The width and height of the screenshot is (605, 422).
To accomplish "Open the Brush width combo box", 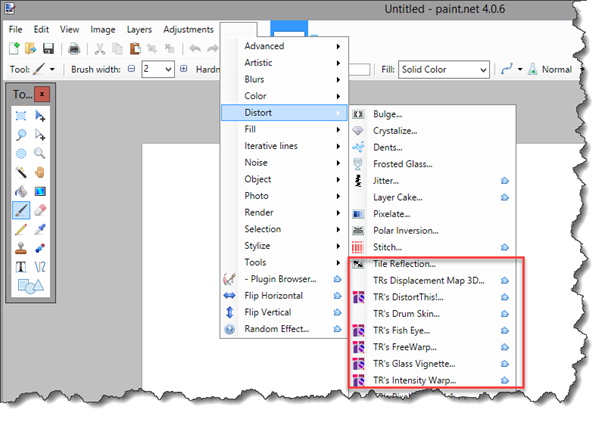I will [158, 69].
